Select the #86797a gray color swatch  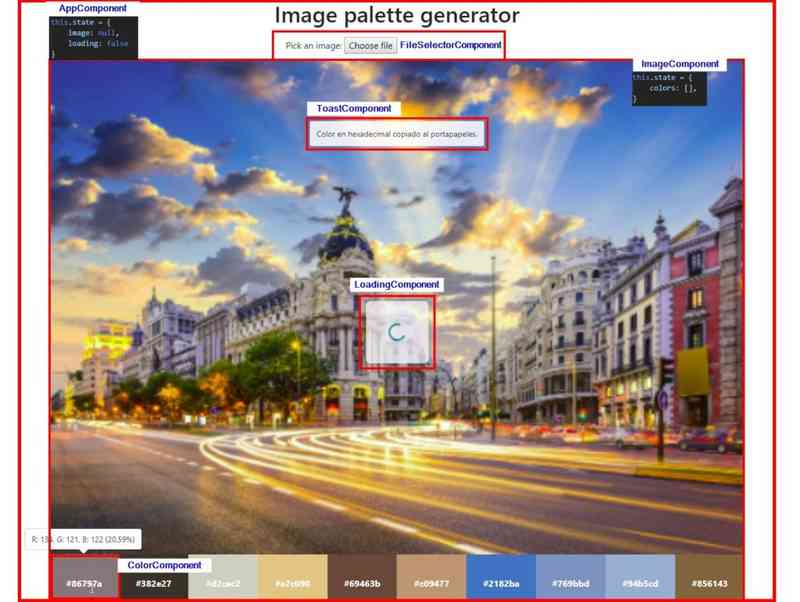pyautogui.click(x=85, y=577)
